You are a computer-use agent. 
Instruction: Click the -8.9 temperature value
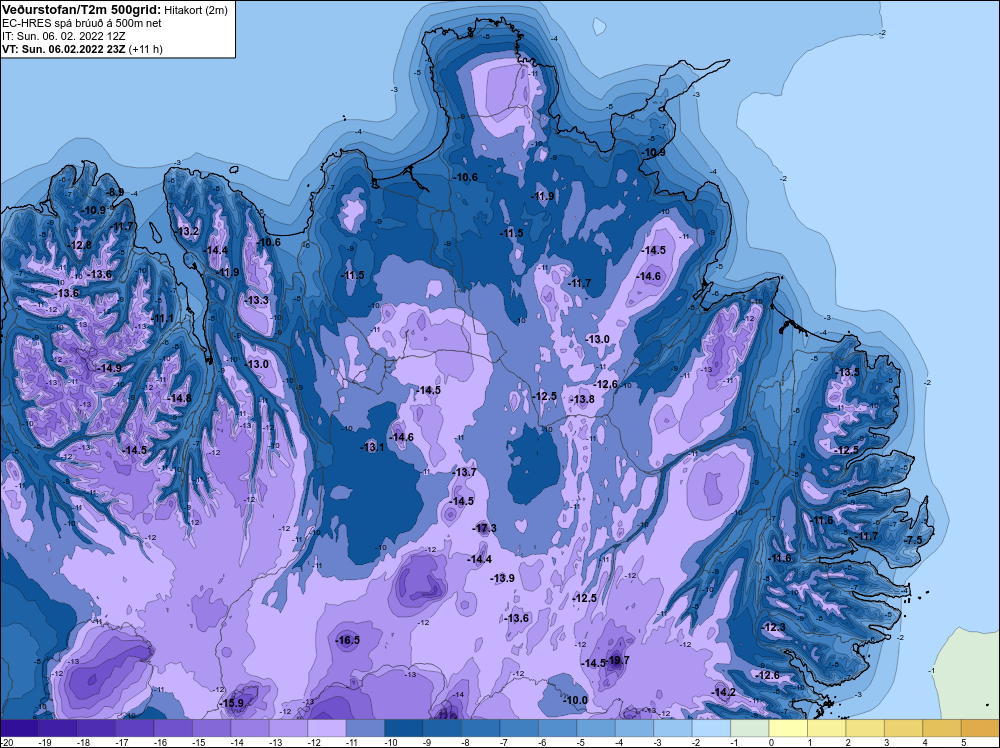tap(115, 192)
